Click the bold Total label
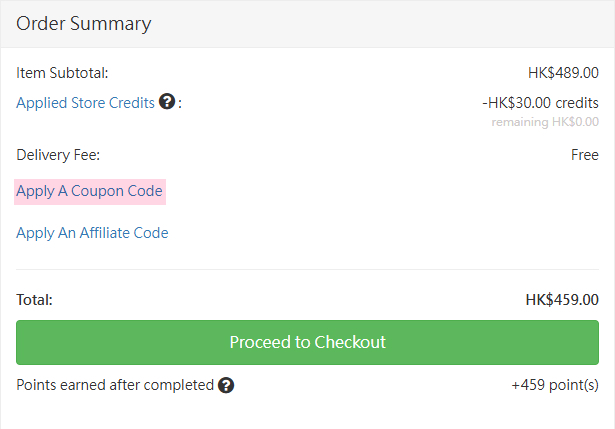 [34, 299]
